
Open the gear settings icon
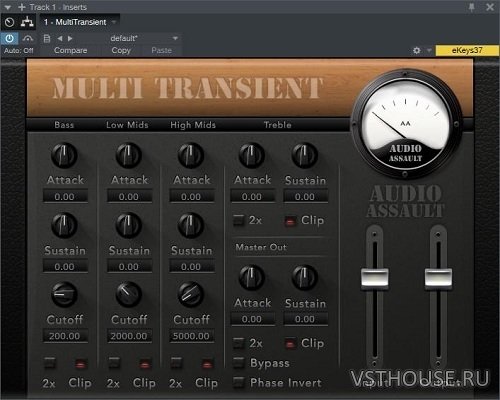[x=417, y=50]
